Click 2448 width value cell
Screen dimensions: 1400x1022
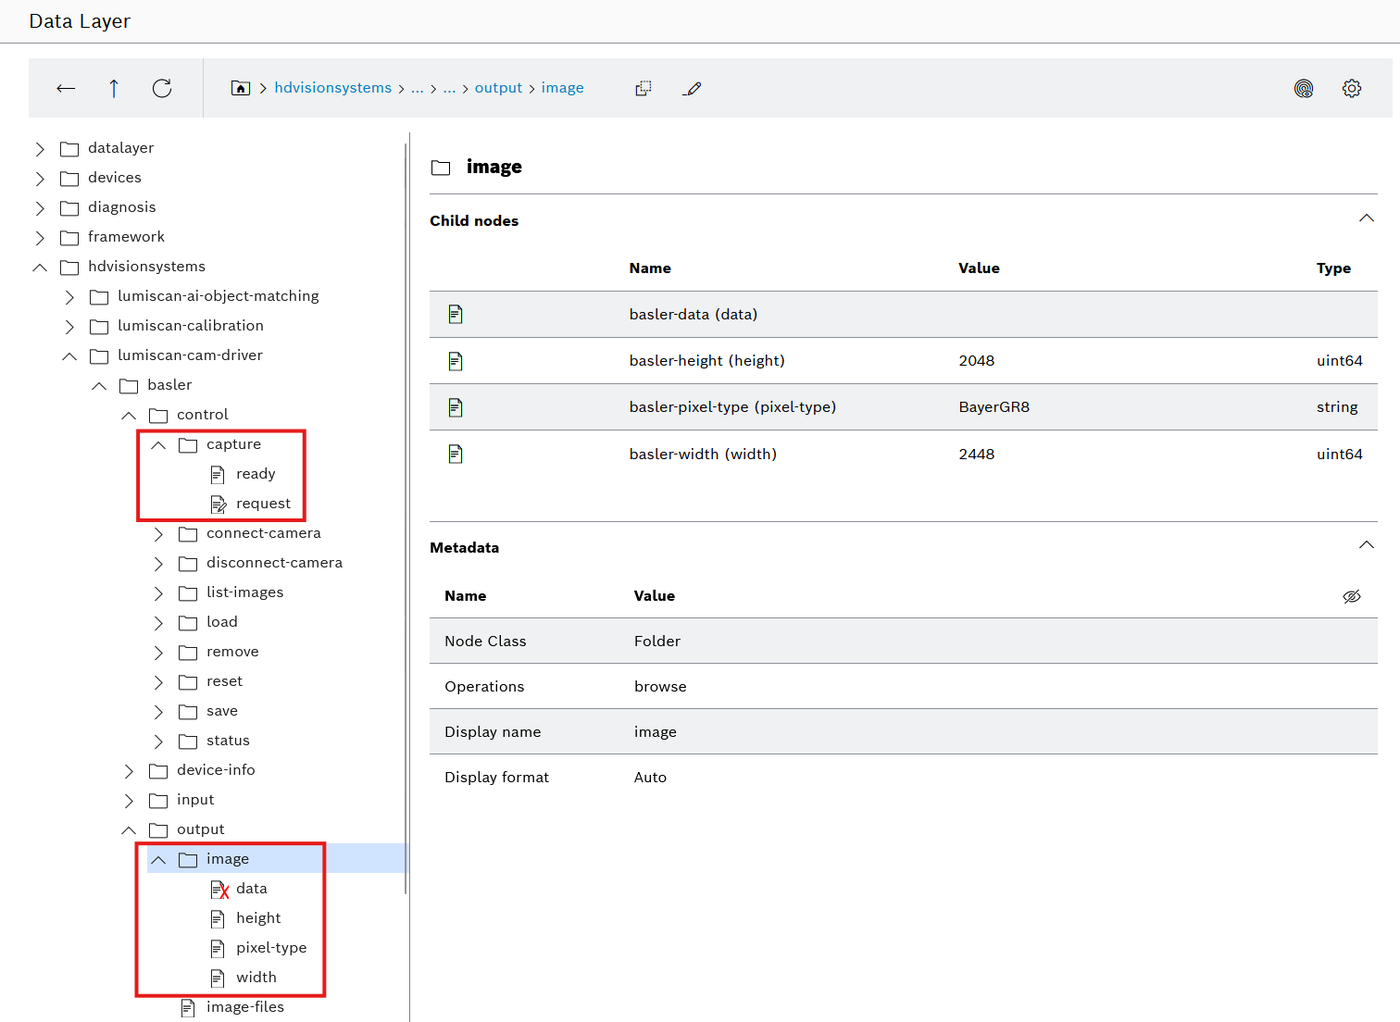tap(976, 454)
